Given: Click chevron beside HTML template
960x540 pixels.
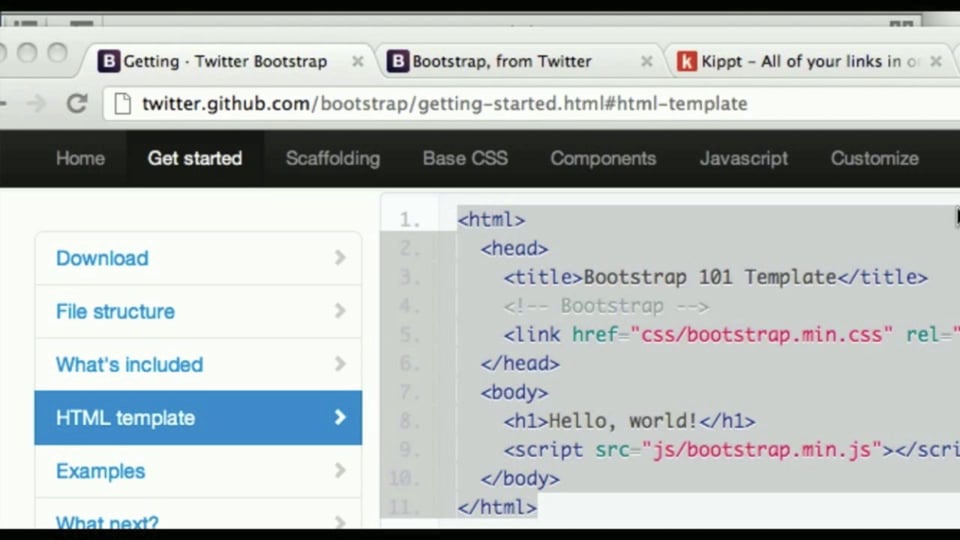Looking at the screenshot, I should pyautogui.click(x=340, y=418).
